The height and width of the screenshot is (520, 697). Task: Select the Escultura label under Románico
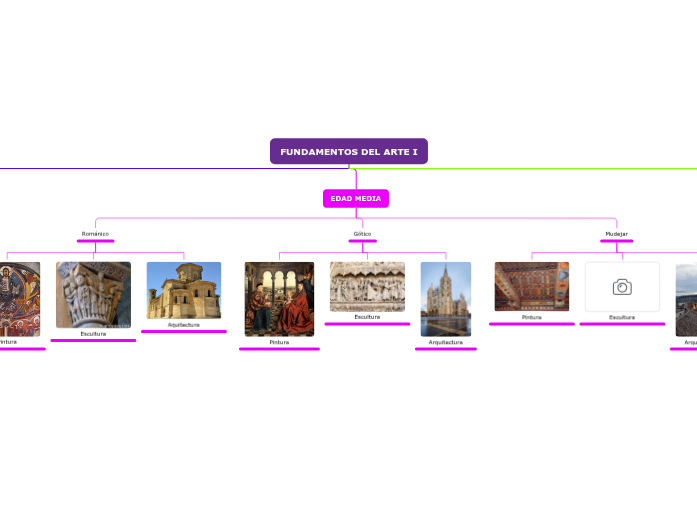pyautogui.click(x=93, y=333)
